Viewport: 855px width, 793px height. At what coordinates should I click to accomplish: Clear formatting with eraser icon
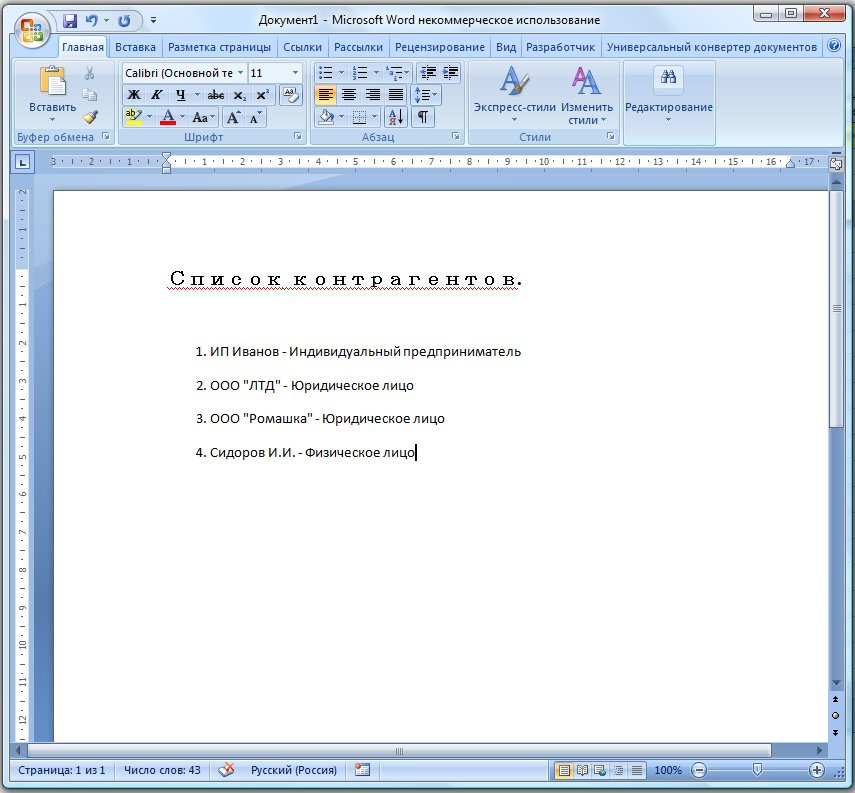coord(291,95)
